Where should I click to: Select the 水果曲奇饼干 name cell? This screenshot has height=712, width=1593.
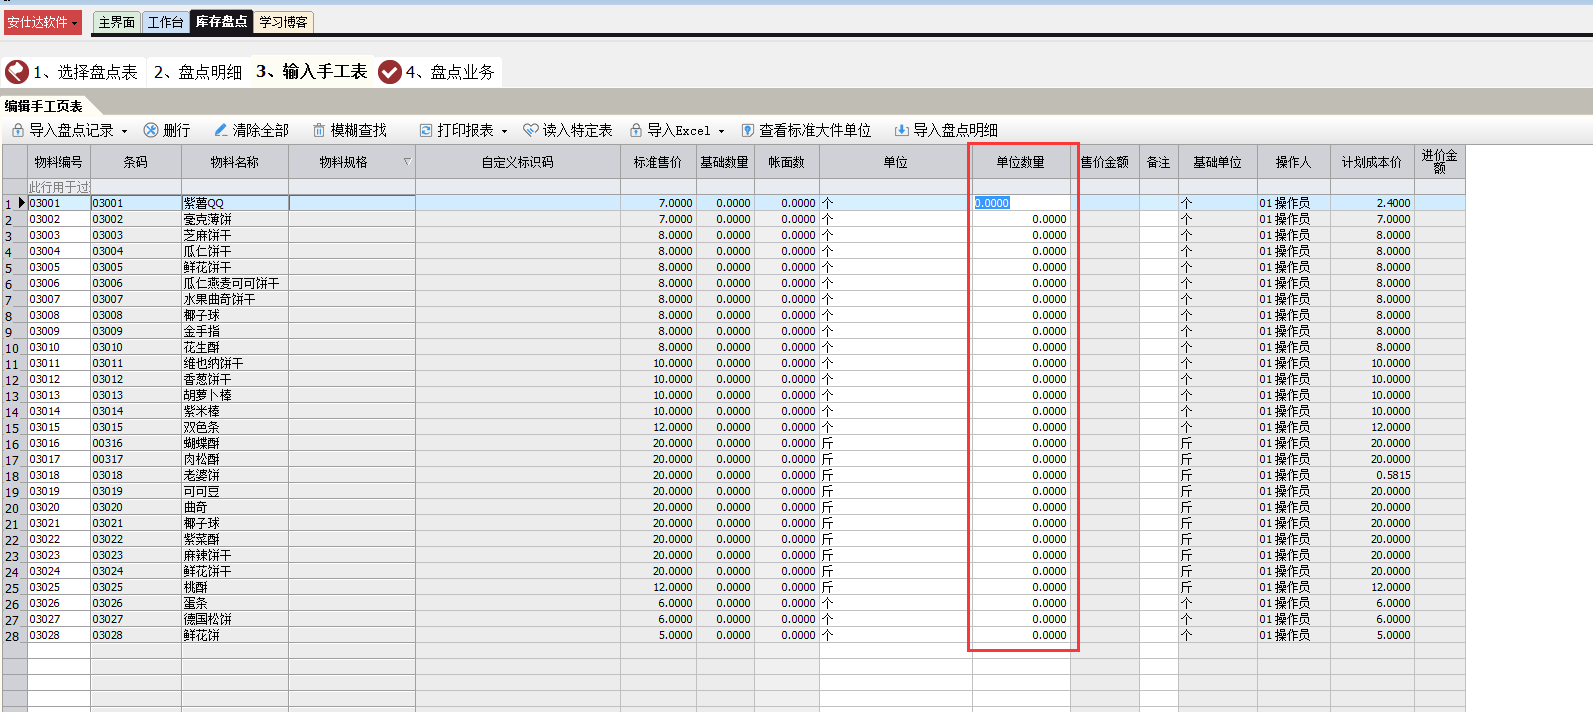[235, 299]
